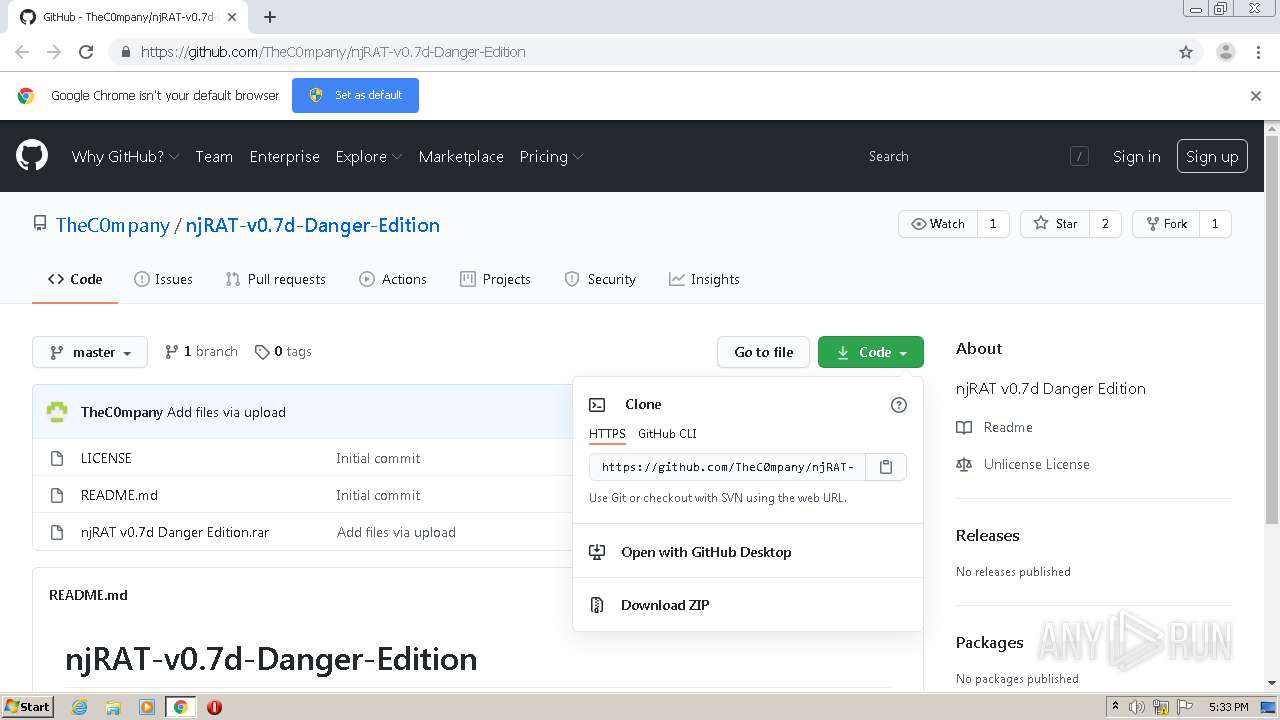Open njRAT v0.7d Danger Edition.rar file

(175, 532)
